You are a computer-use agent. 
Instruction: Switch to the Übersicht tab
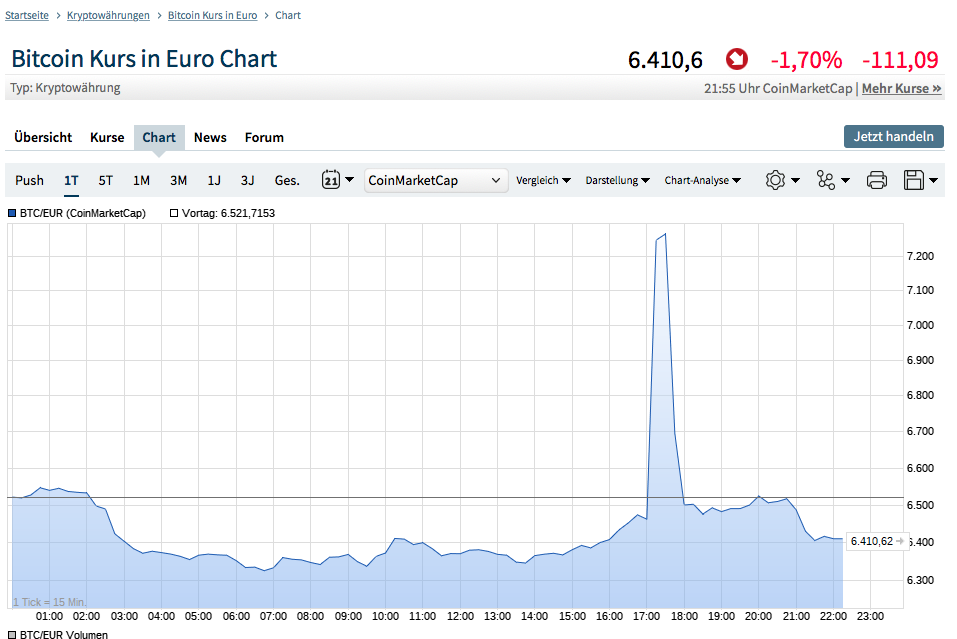43,137
